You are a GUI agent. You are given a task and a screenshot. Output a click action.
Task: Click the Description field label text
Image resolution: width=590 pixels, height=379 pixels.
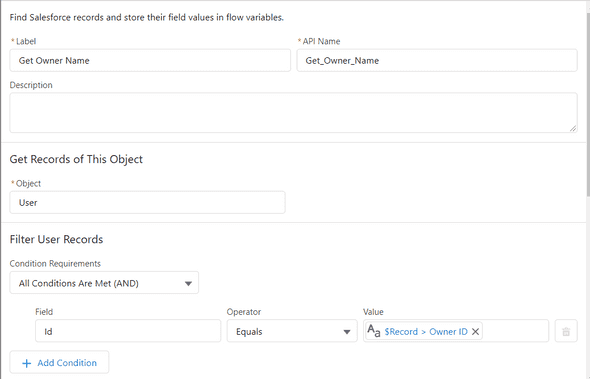pos(31,85)
